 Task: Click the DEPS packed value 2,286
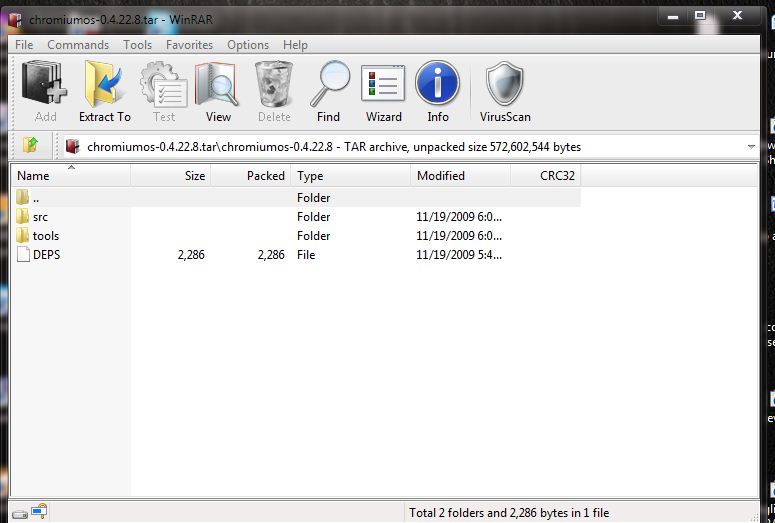[271, 255]
